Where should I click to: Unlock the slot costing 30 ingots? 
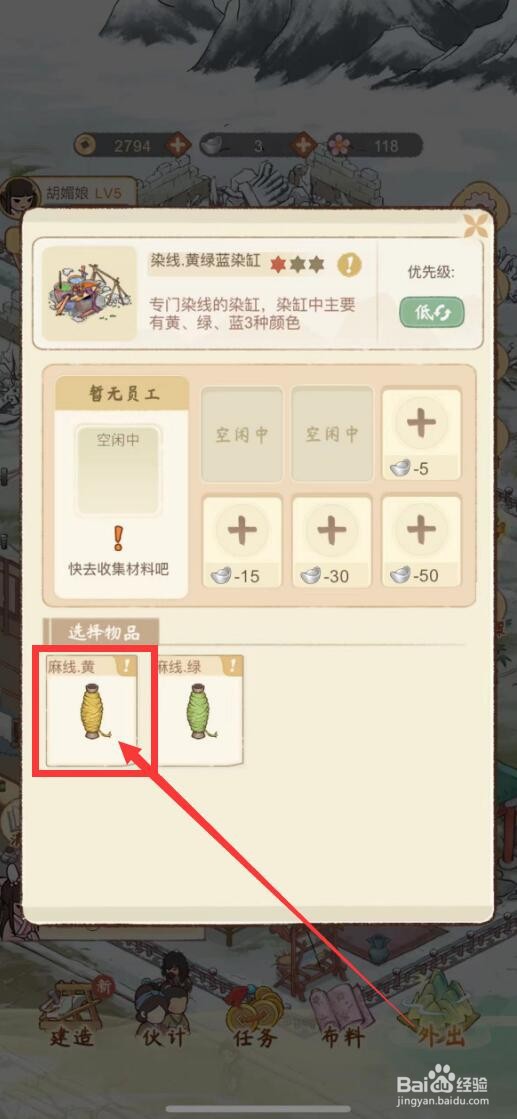point(331,542)
